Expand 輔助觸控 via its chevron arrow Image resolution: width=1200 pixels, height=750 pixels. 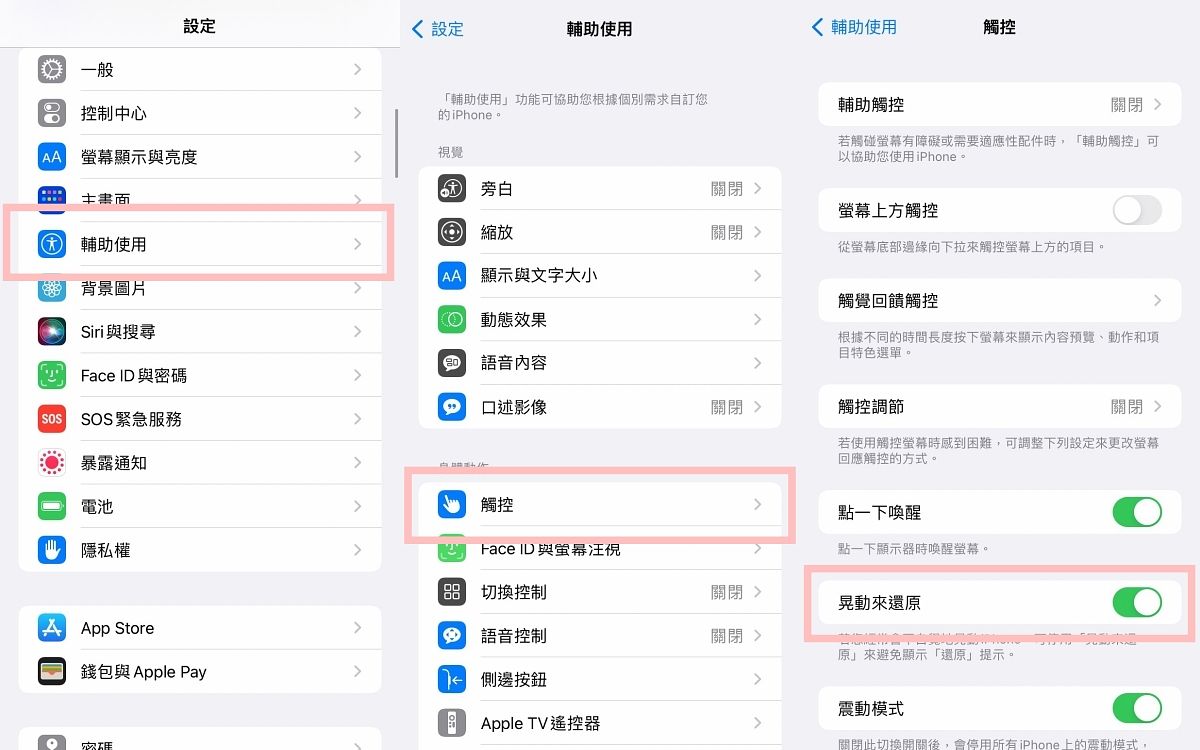1158,105
